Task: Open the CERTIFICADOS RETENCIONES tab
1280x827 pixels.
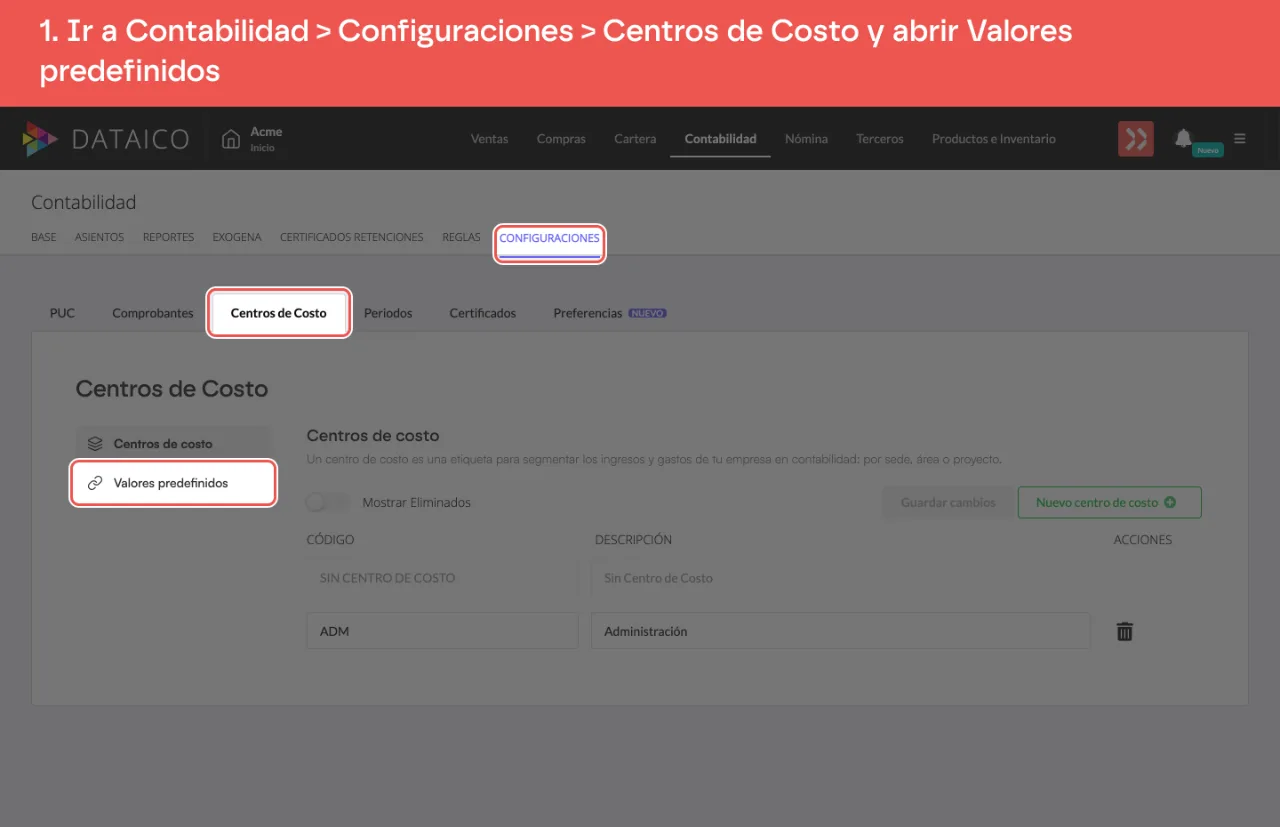Action: (352, 238)
